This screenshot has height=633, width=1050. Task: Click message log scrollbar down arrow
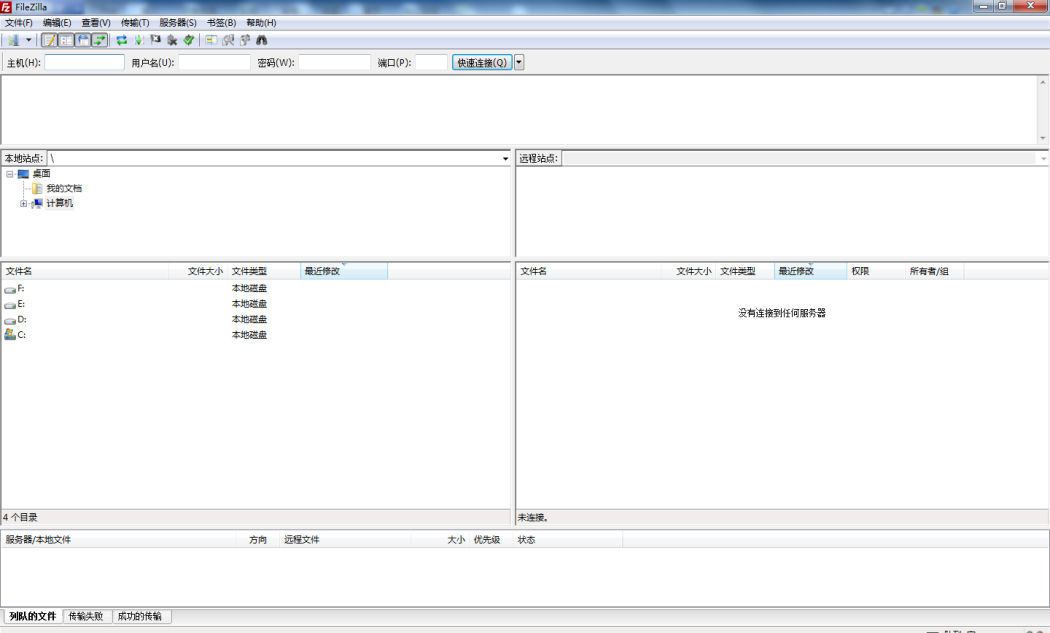pos(1043,138)
